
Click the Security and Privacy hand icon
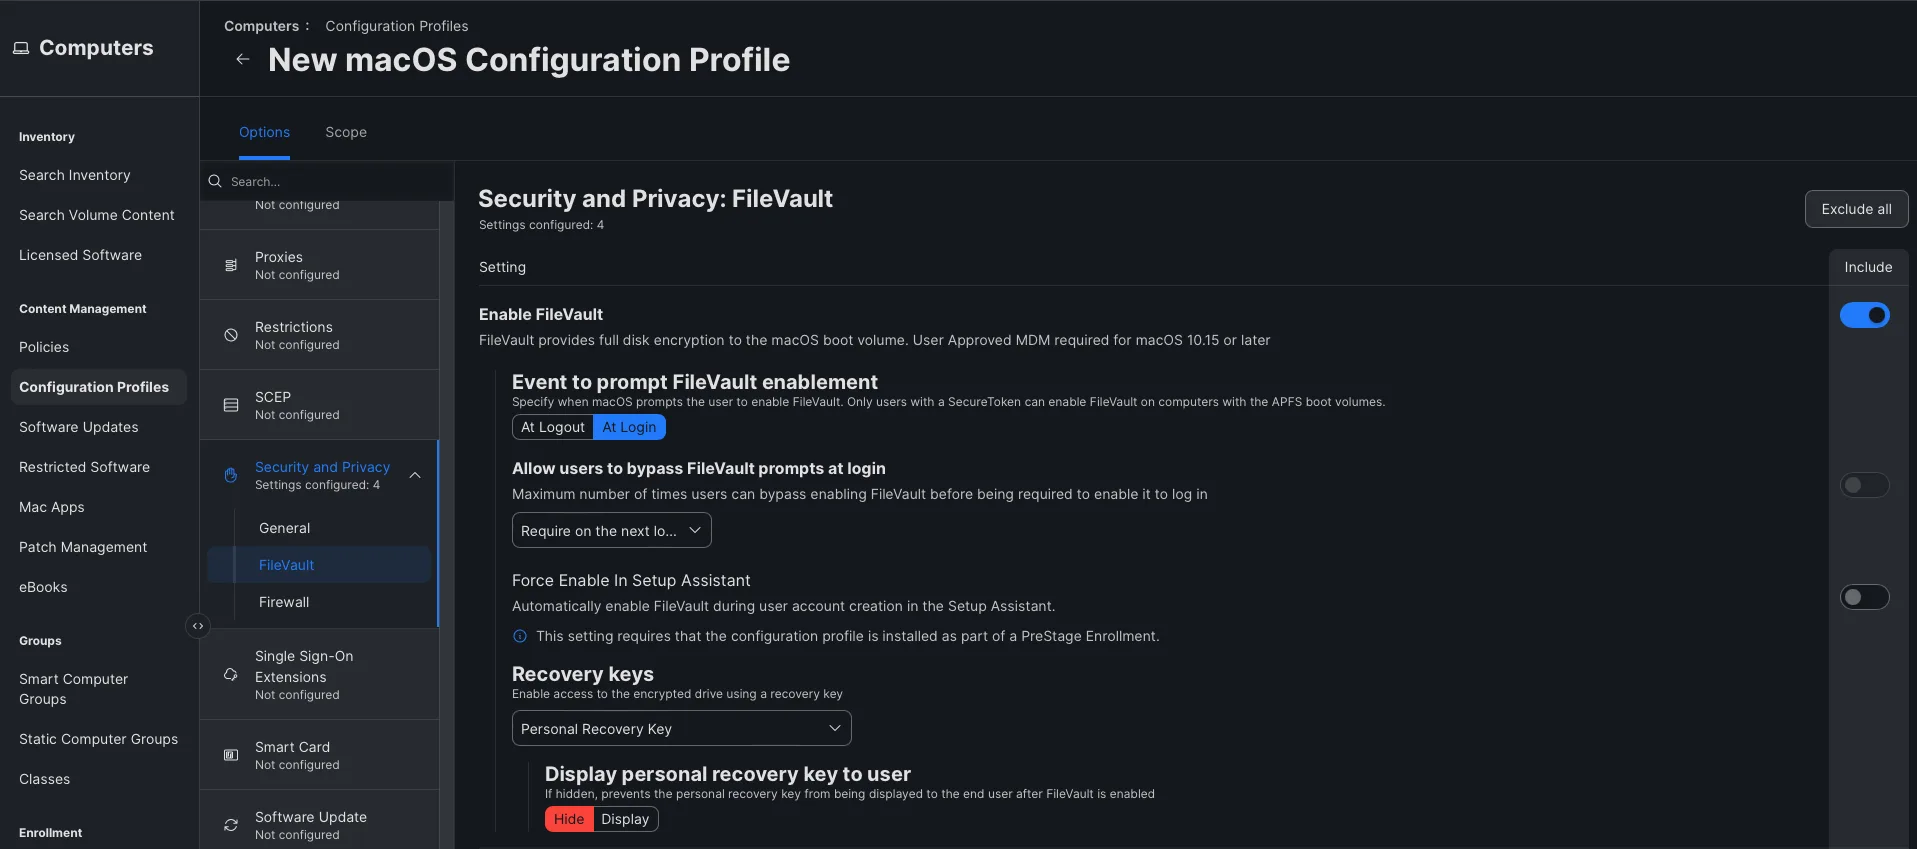[231, 476]
